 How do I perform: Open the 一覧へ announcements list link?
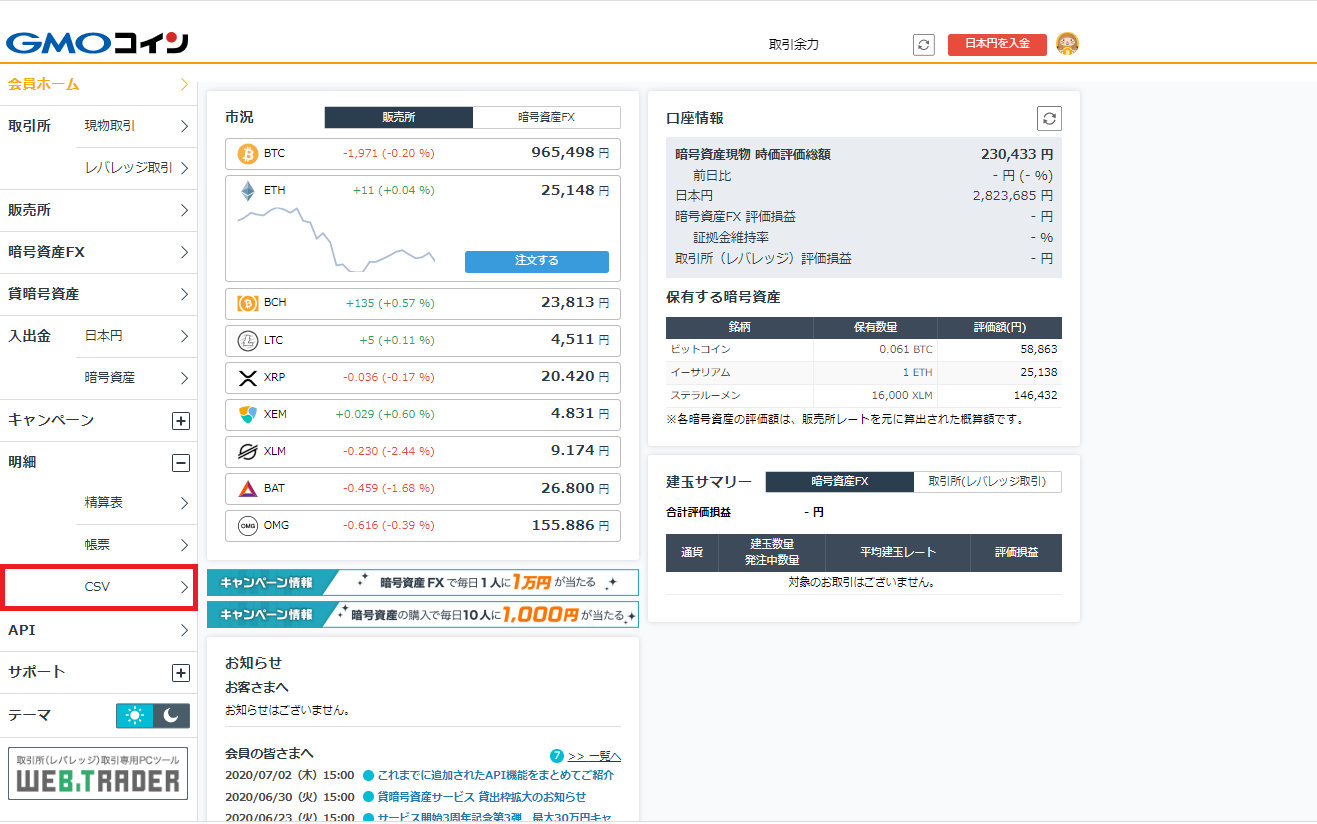tap(594, 756)
